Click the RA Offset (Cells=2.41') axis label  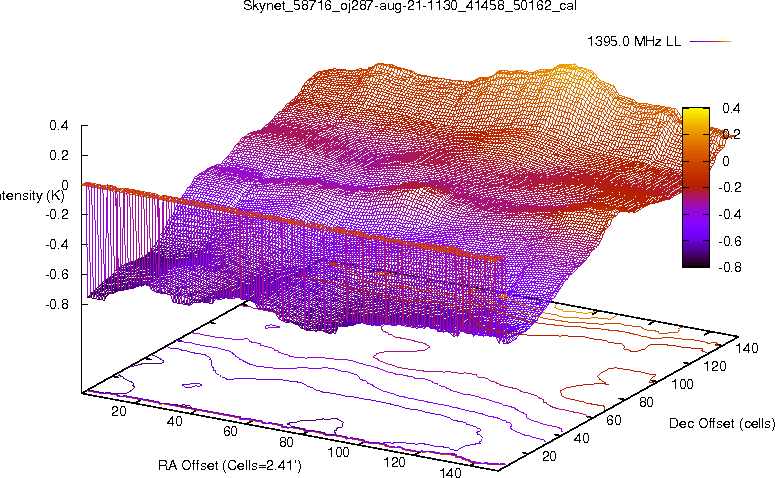tap(230, 465)
